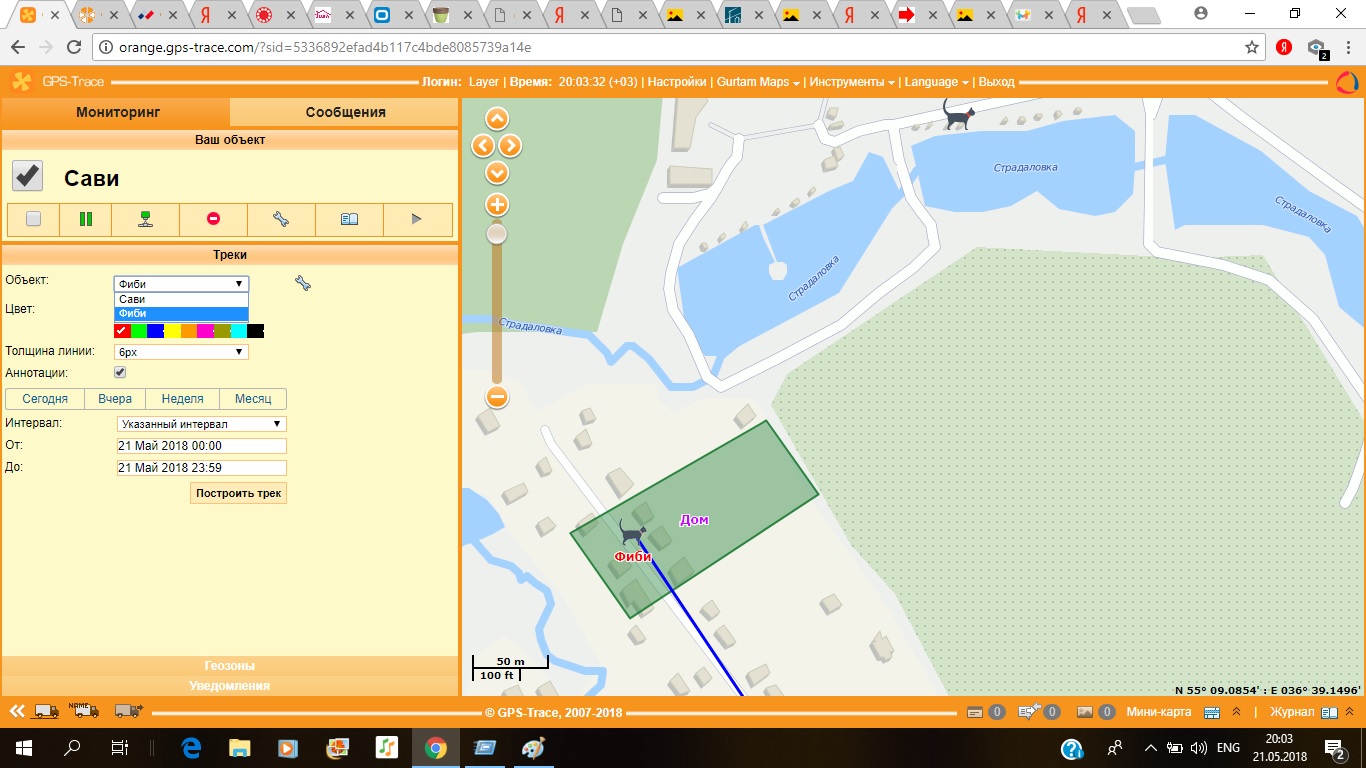Click the Построить трек button
This screenshot has height=768, width=1366.
[238, 493]
